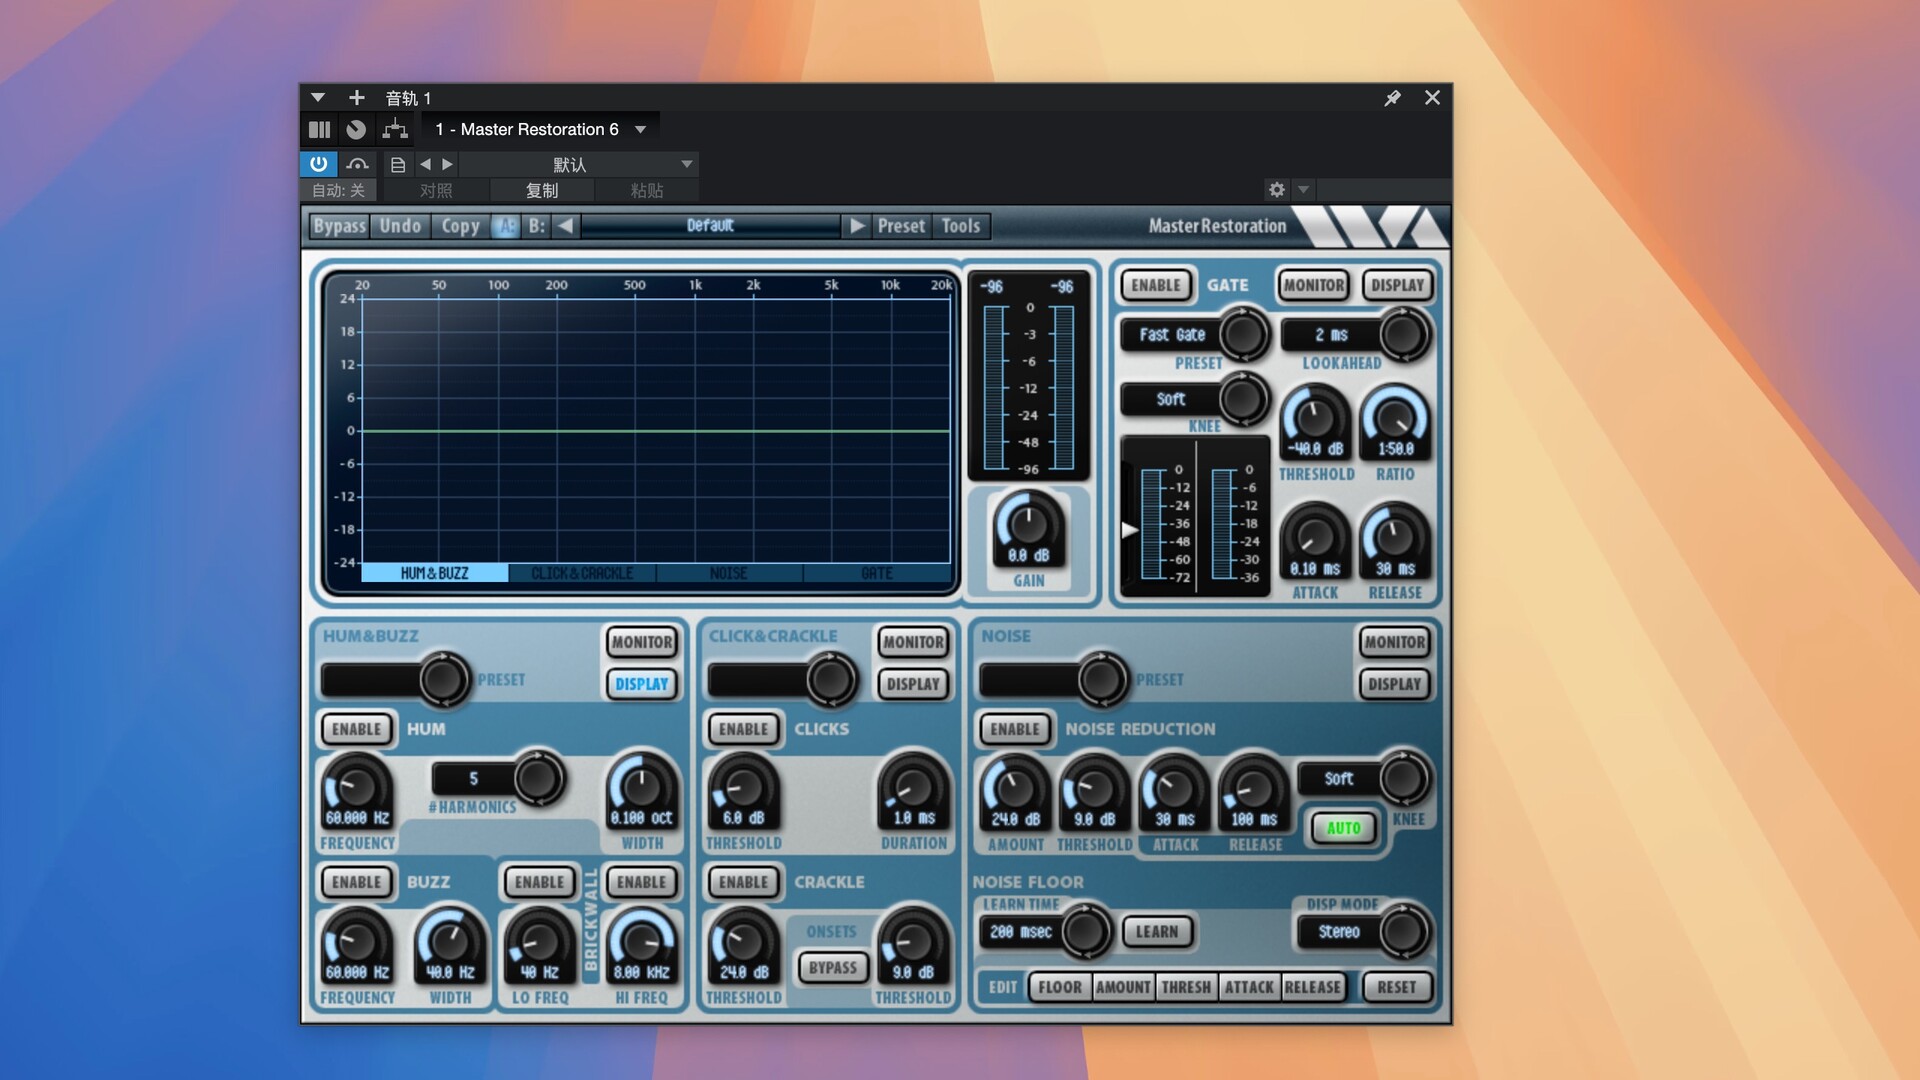Enable the HUM filter
Viewport: 1920px width, 1080px height.
(357, 729)
